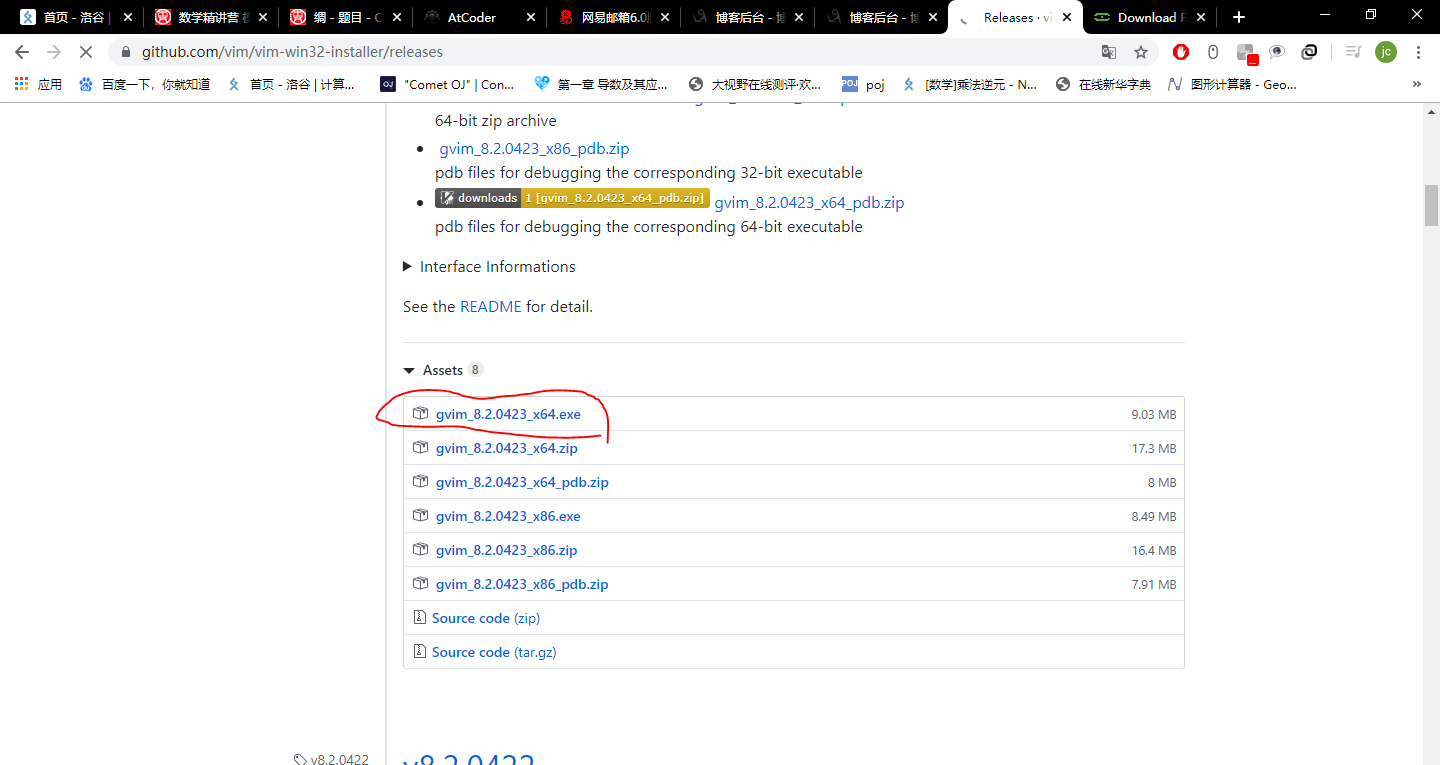The image size is (1440, 765).
Task: Click the v8.2.0422 tag label
Action: 332,760
